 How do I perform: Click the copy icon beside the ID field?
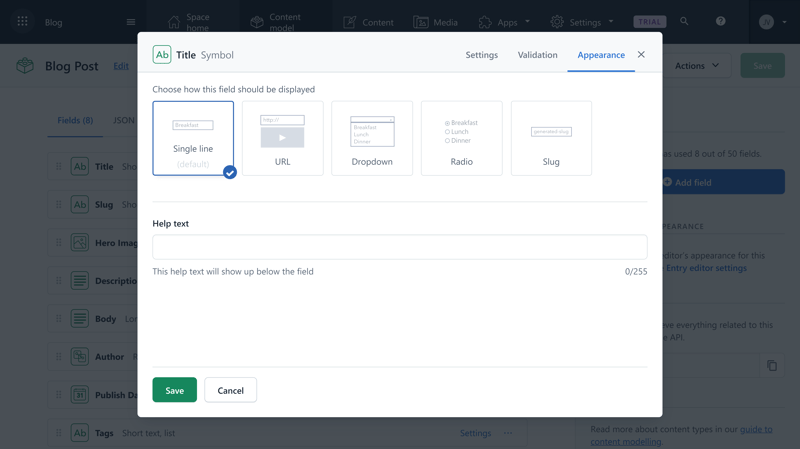[x=772, y=365]
